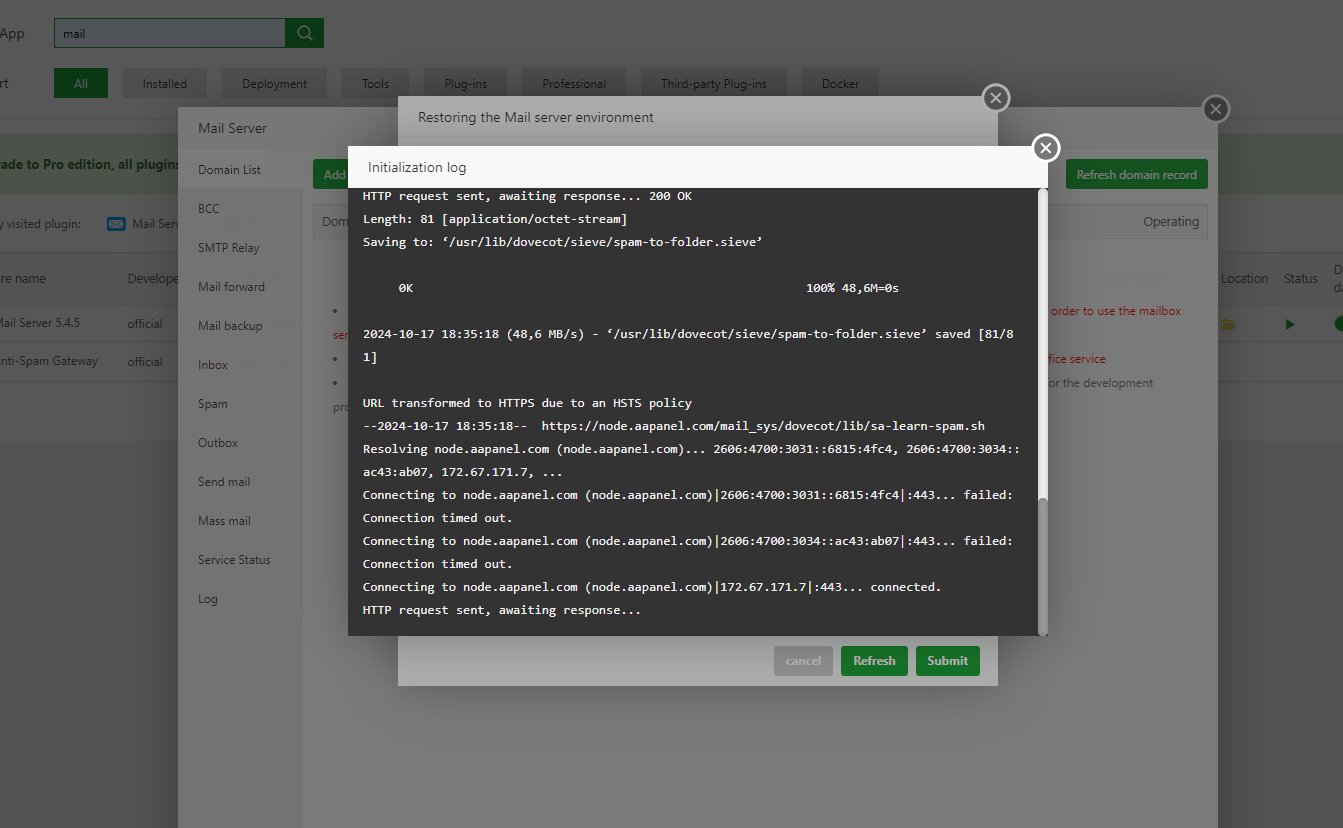This screenshot has height=828, width=1343.
Task: Go to Mail forward section
Action: tap(240, 287)
